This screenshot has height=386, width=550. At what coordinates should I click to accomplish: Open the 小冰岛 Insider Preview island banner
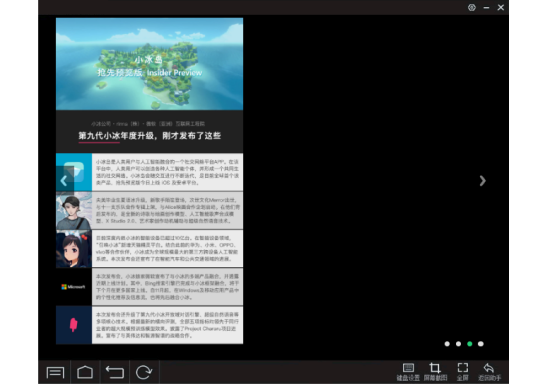149,64
